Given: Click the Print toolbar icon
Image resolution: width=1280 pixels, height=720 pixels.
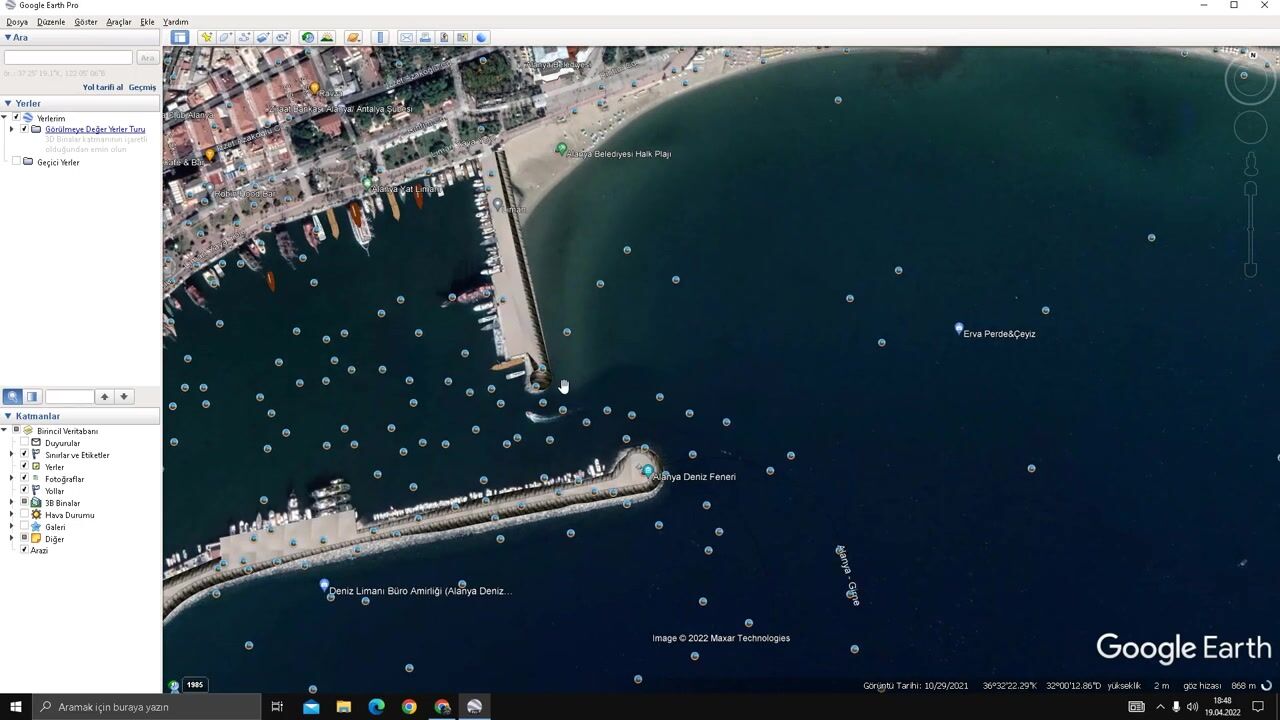Looking at the screenshot, I should (425, 37).
